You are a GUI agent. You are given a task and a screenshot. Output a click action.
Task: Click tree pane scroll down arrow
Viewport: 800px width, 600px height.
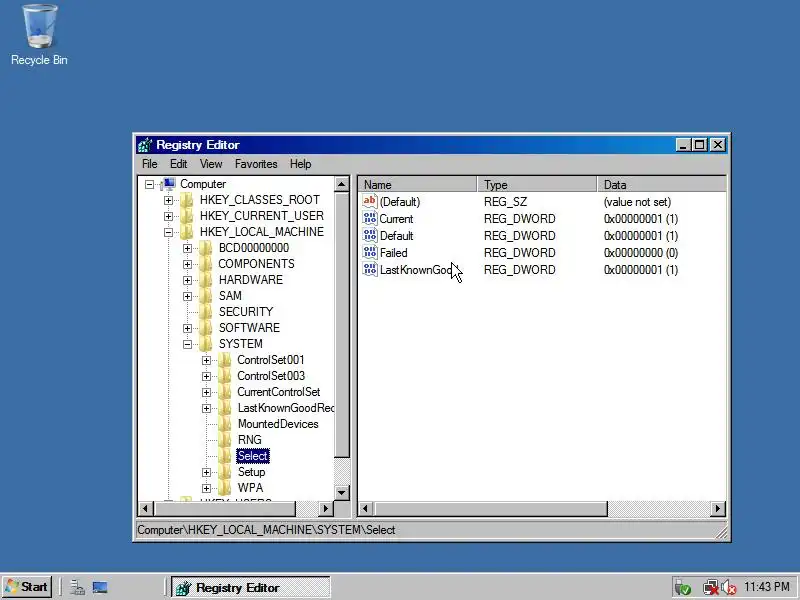[342, 492]
